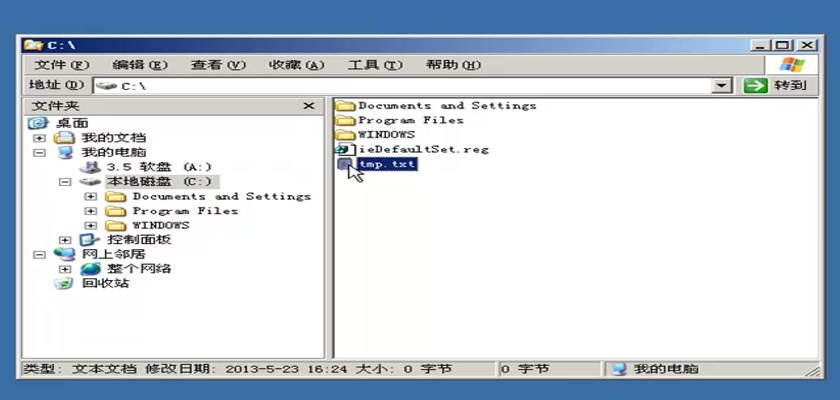
Task: Collapse the My Computer tree node
Action: tap(39, 153)
